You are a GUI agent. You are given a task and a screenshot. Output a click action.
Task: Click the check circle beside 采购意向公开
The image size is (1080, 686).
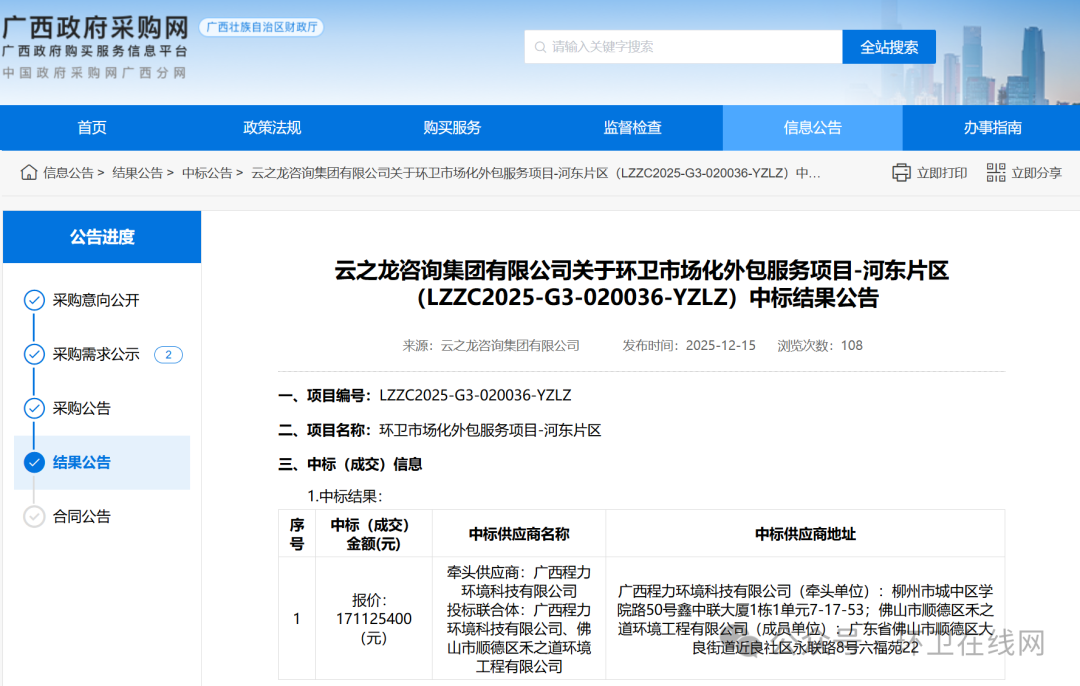click(x=34, y=300)
